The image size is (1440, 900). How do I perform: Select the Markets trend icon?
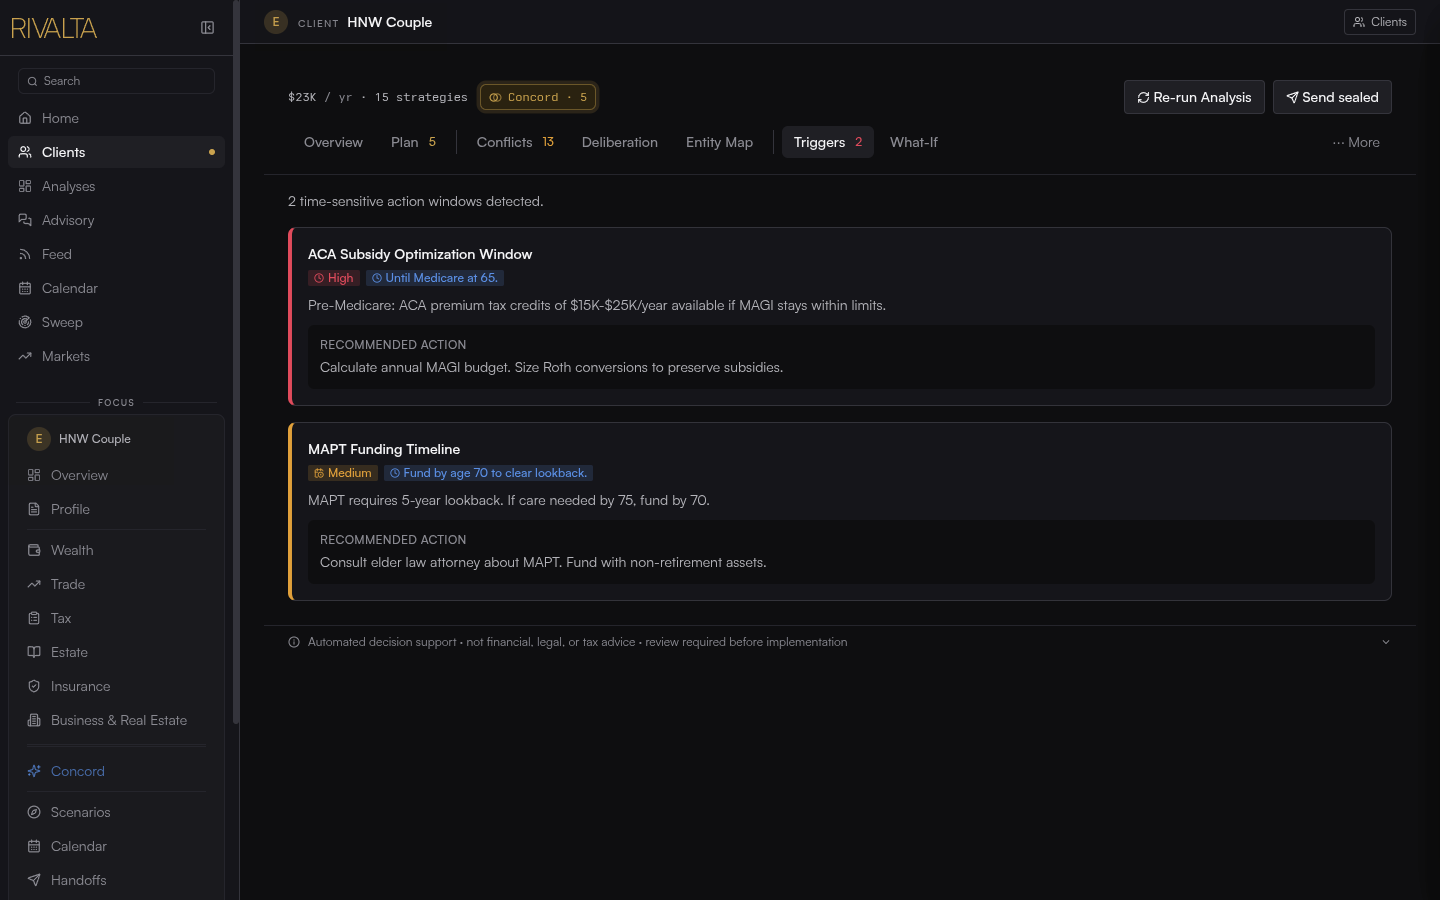click(25, 356)
